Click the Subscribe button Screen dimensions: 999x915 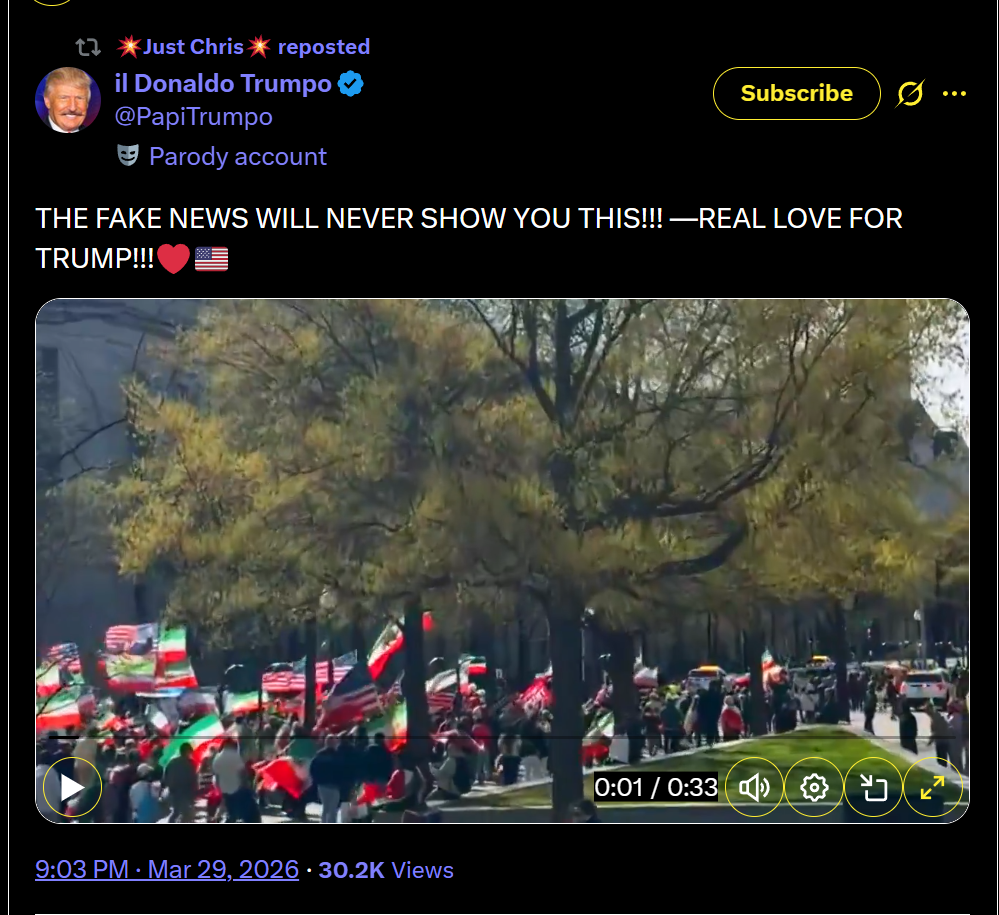796,94
